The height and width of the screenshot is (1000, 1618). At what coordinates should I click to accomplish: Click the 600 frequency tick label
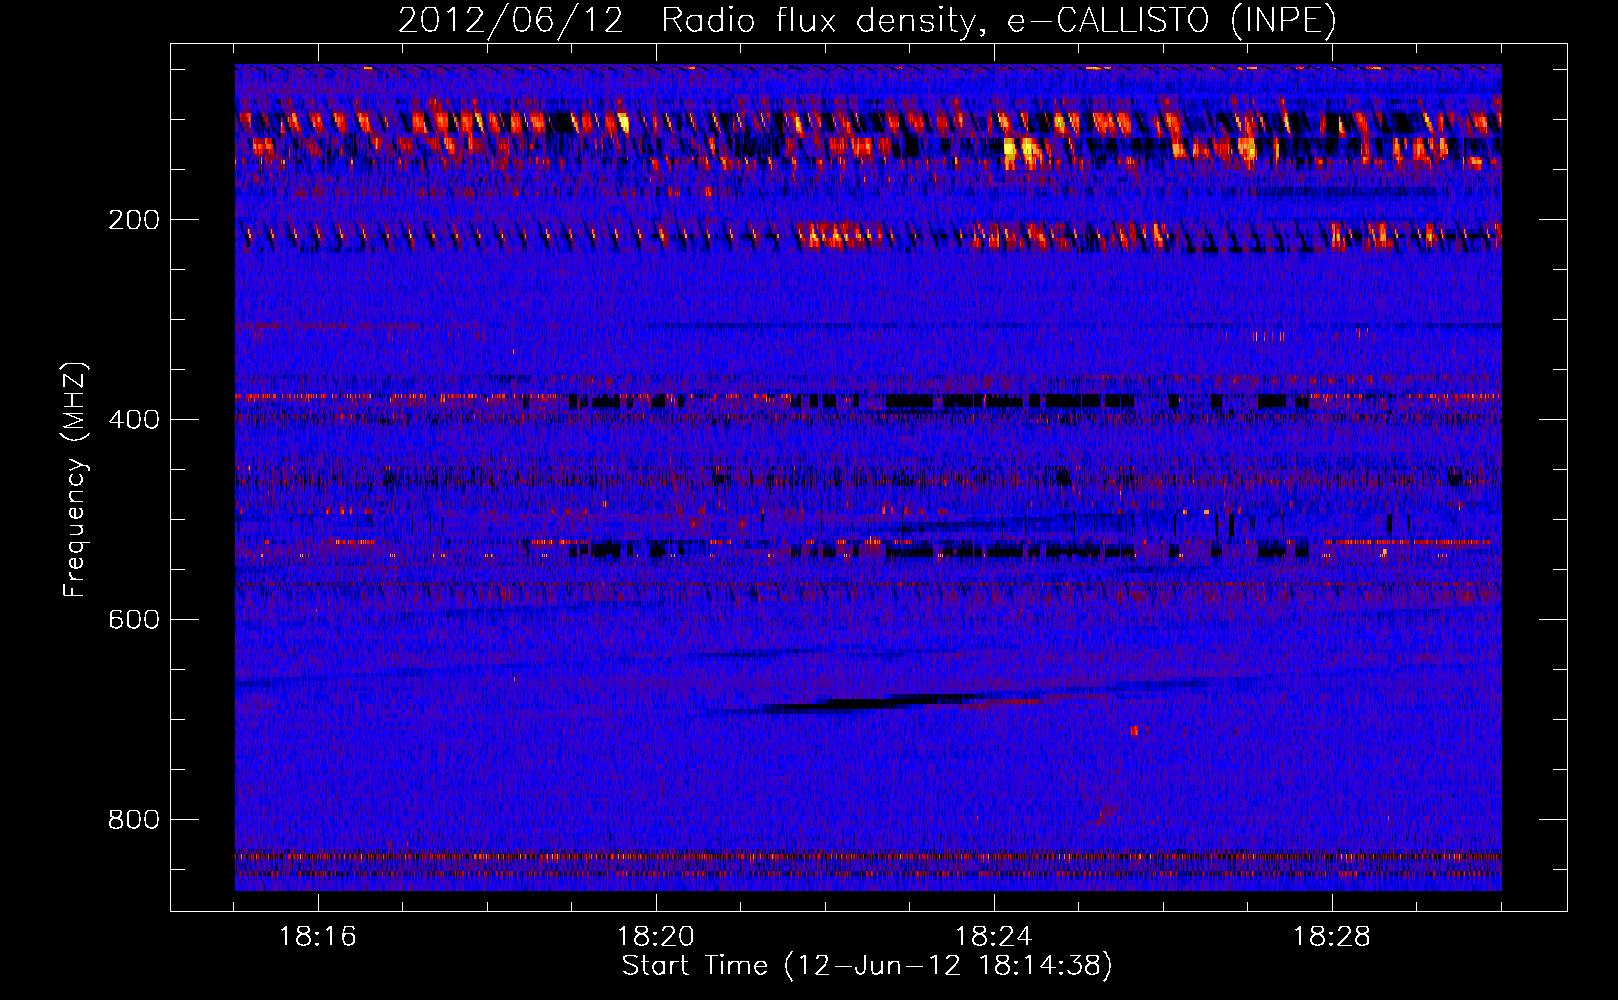point(133,620)
